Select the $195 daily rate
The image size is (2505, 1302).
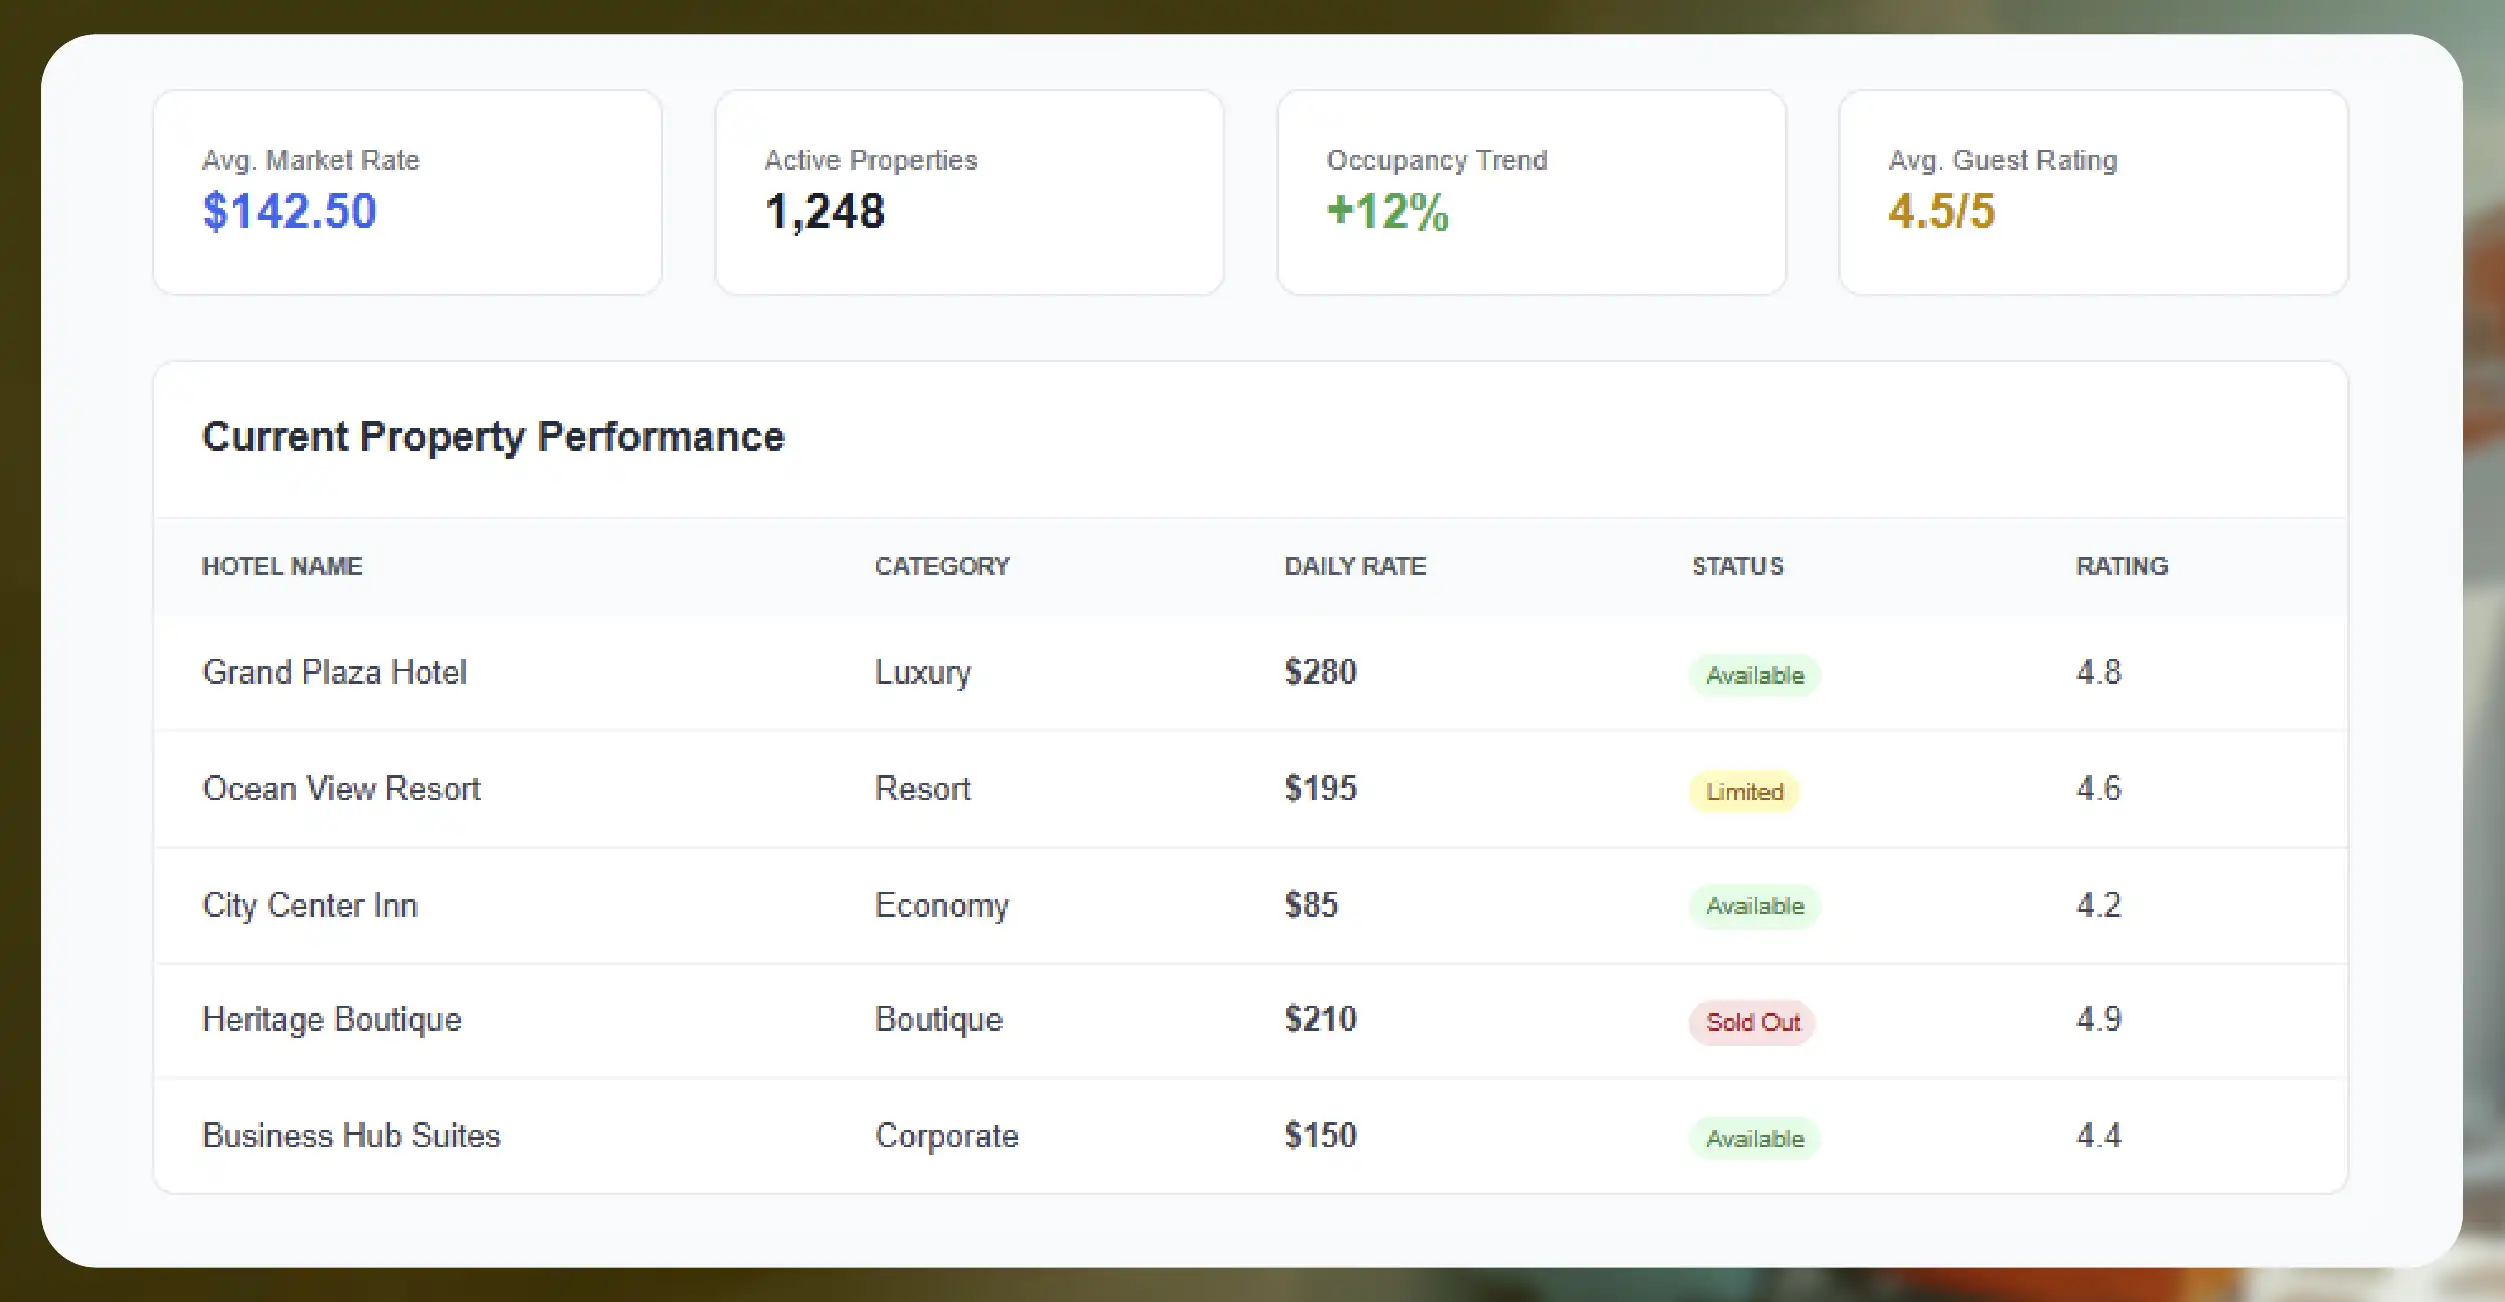point(1320,788)
